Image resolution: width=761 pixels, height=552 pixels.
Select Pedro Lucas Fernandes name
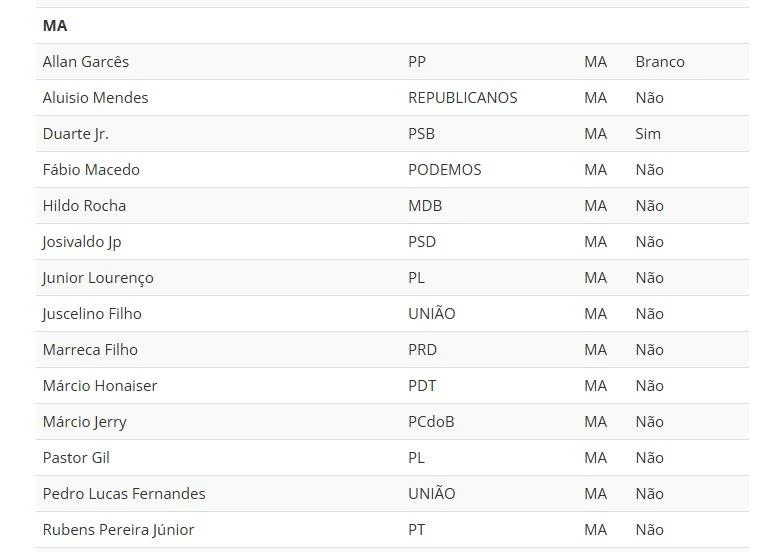124,494
